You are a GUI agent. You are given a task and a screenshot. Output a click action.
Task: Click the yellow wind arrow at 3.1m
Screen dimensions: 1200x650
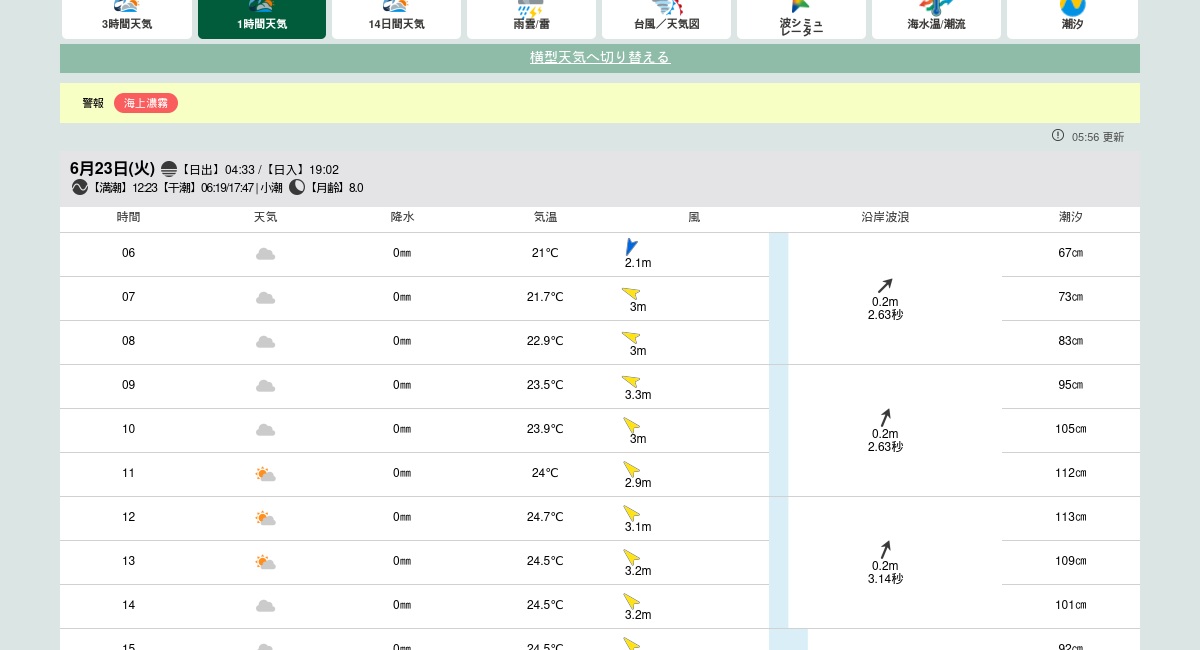coord(631,513)
